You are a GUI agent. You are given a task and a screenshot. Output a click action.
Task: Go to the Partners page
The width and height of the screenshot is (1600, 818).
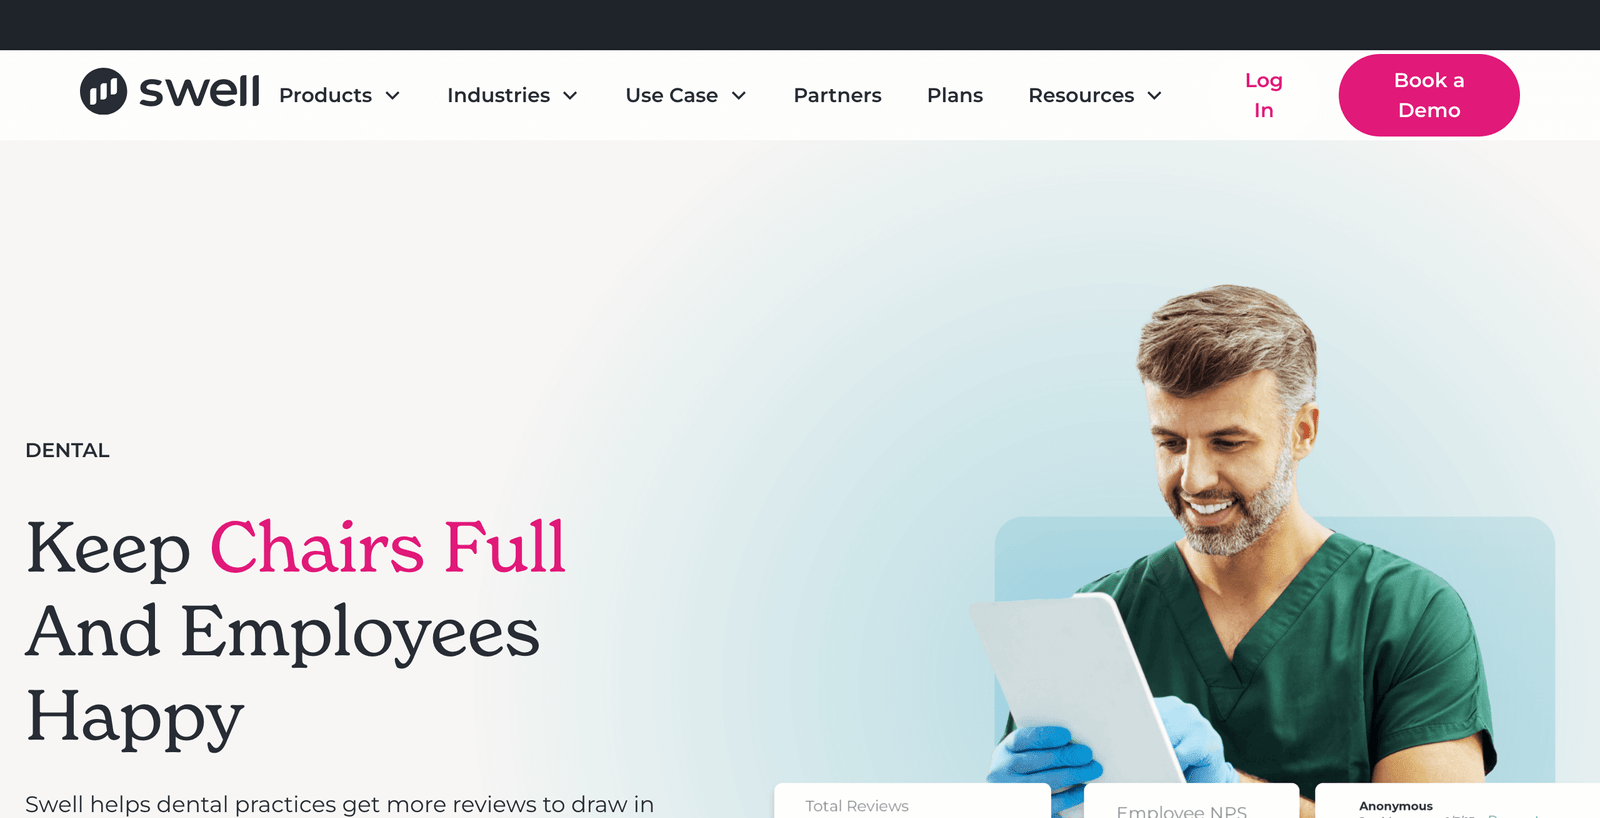837,95
